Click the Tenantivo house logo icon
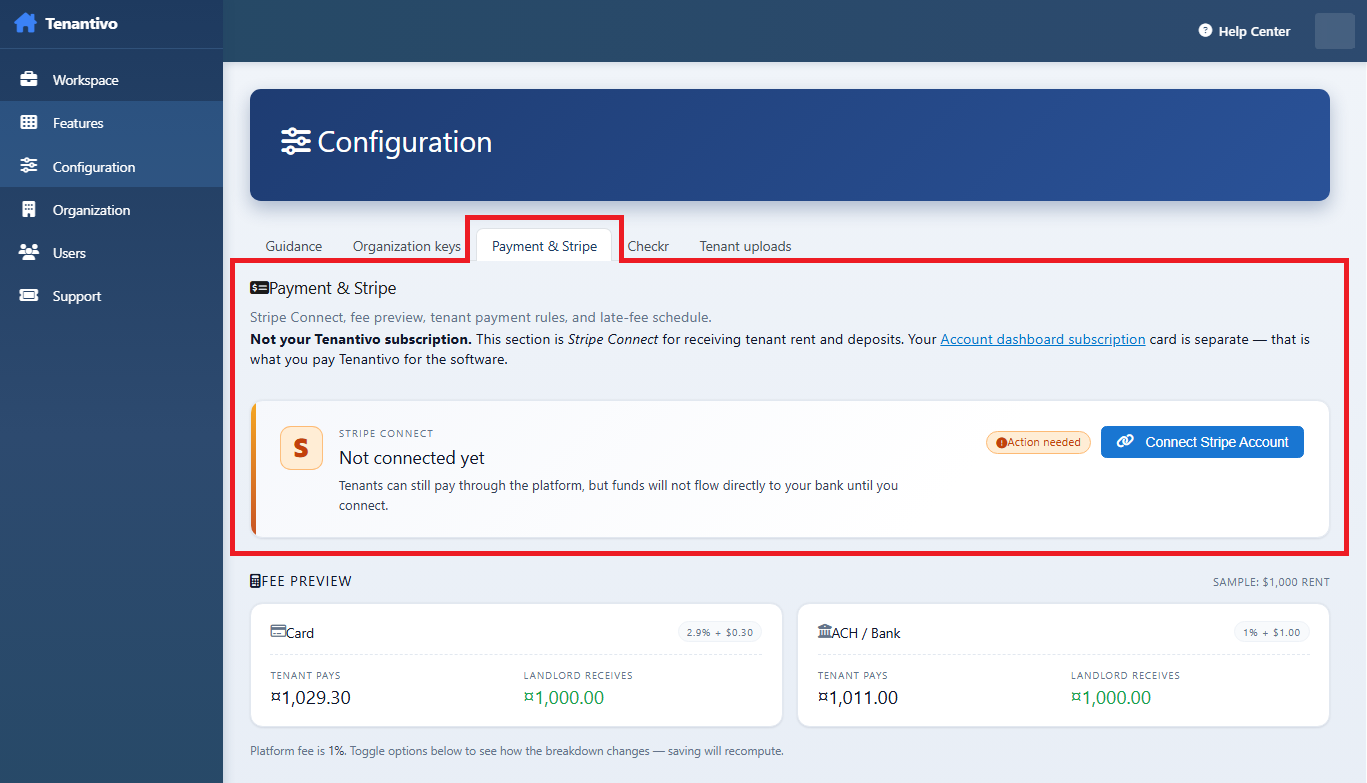The image size is (1367, 783). click(25, 23)
